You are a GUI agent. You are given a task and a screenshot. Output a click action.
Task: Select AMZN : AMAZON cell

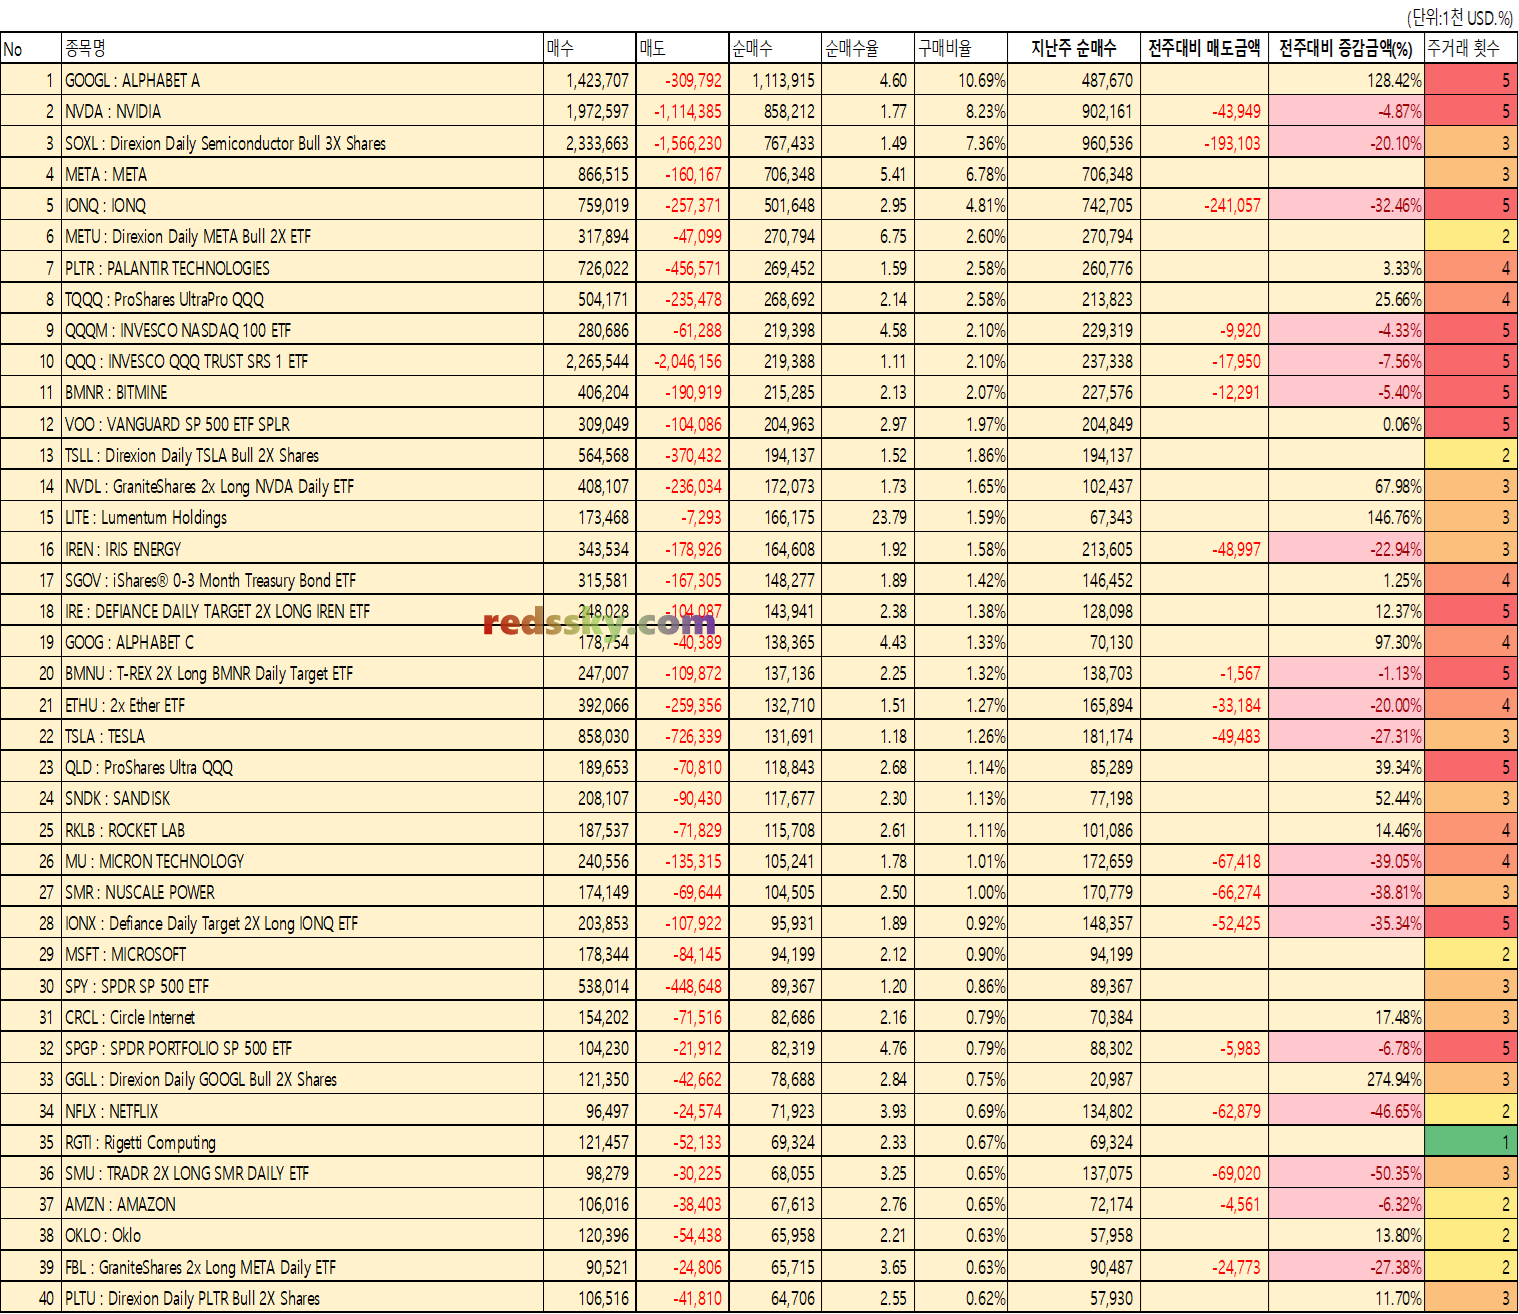point(302,1204)
